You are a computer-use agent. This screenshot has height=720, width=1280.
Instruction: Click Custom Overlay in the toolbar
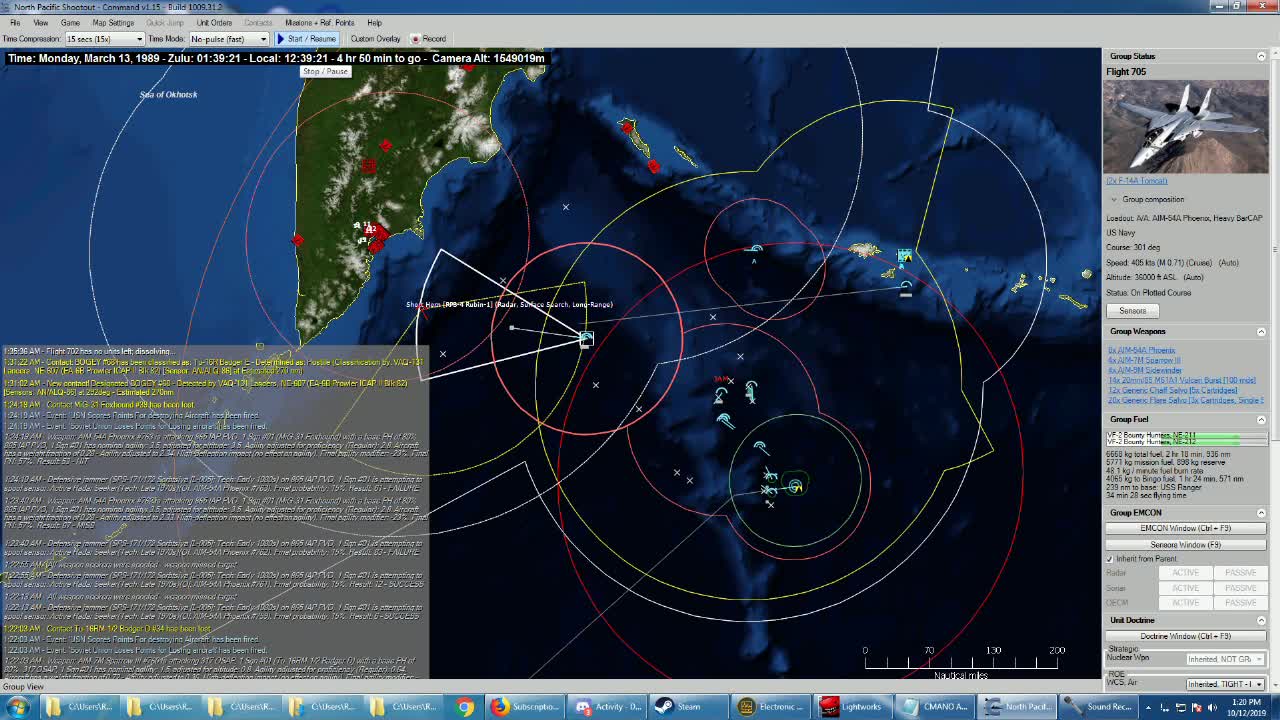[x=375, y=39]
